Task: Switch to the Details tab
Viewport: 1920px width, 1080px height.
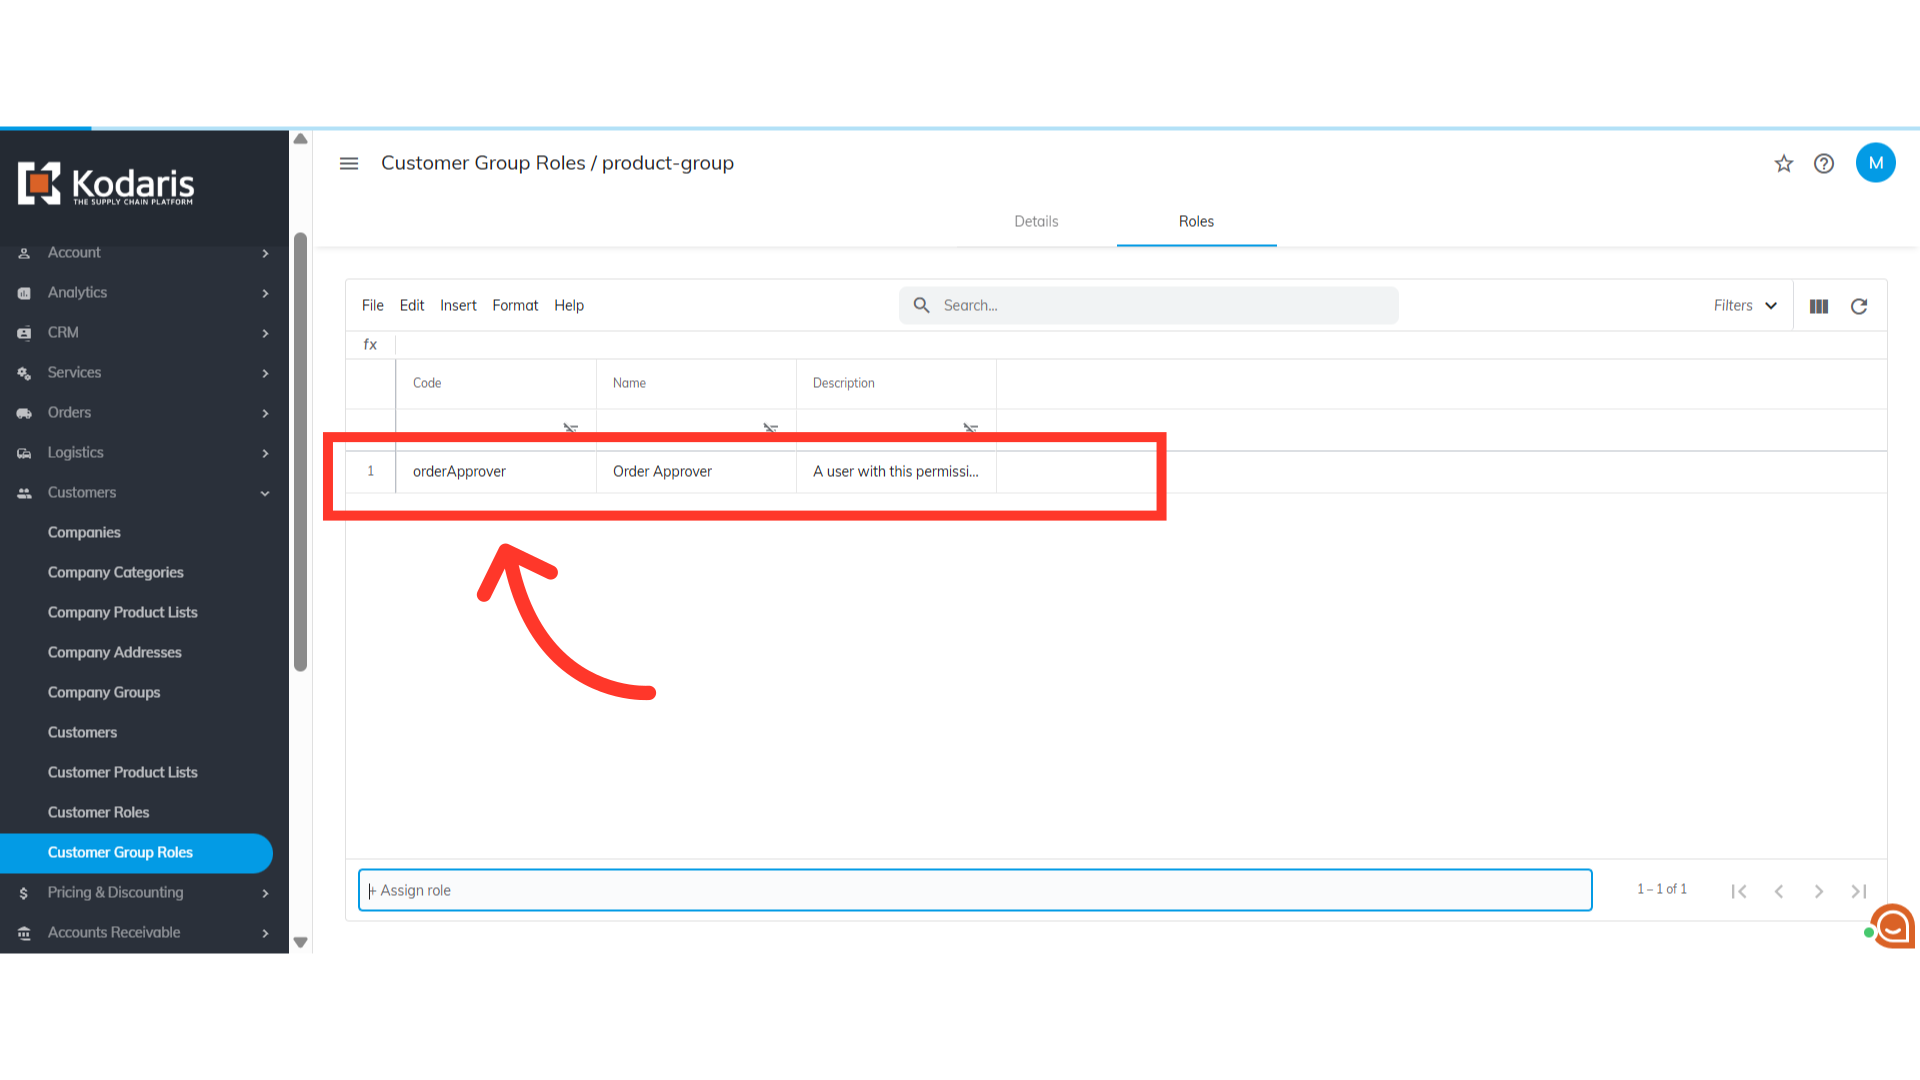Action: pos(1036,221)
